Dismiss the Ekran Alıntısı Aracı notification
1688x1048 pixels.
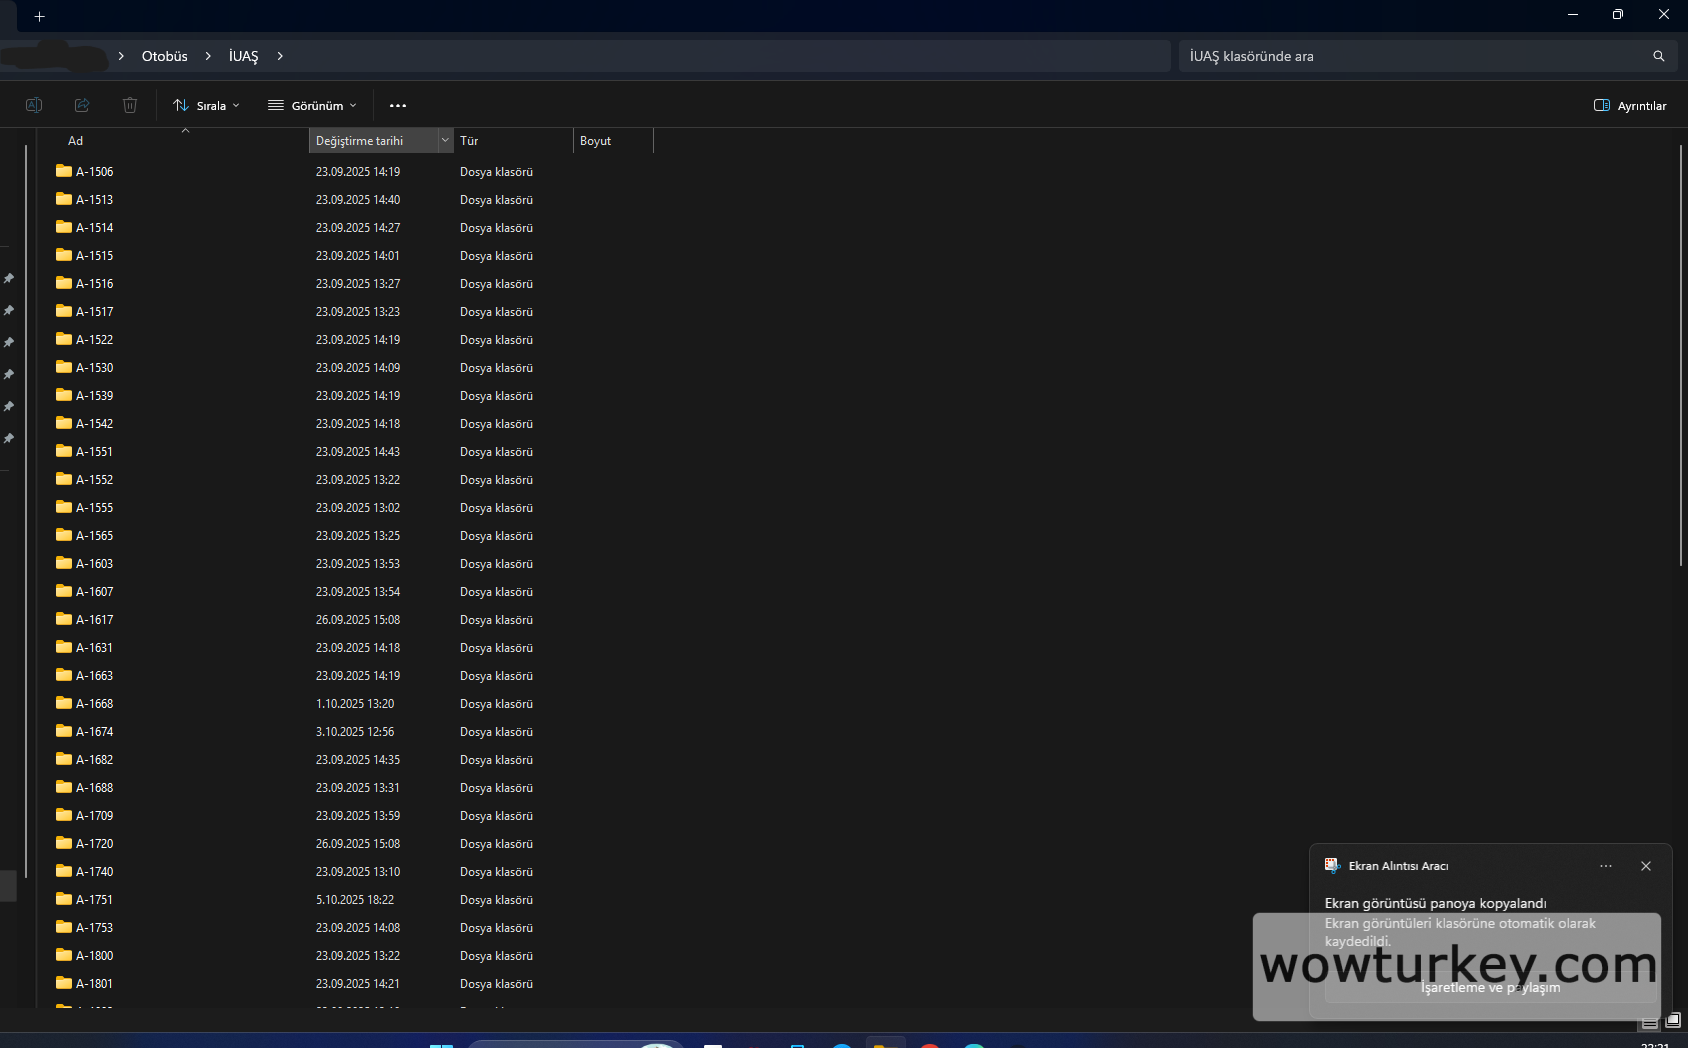click(x=1645, y=866)
